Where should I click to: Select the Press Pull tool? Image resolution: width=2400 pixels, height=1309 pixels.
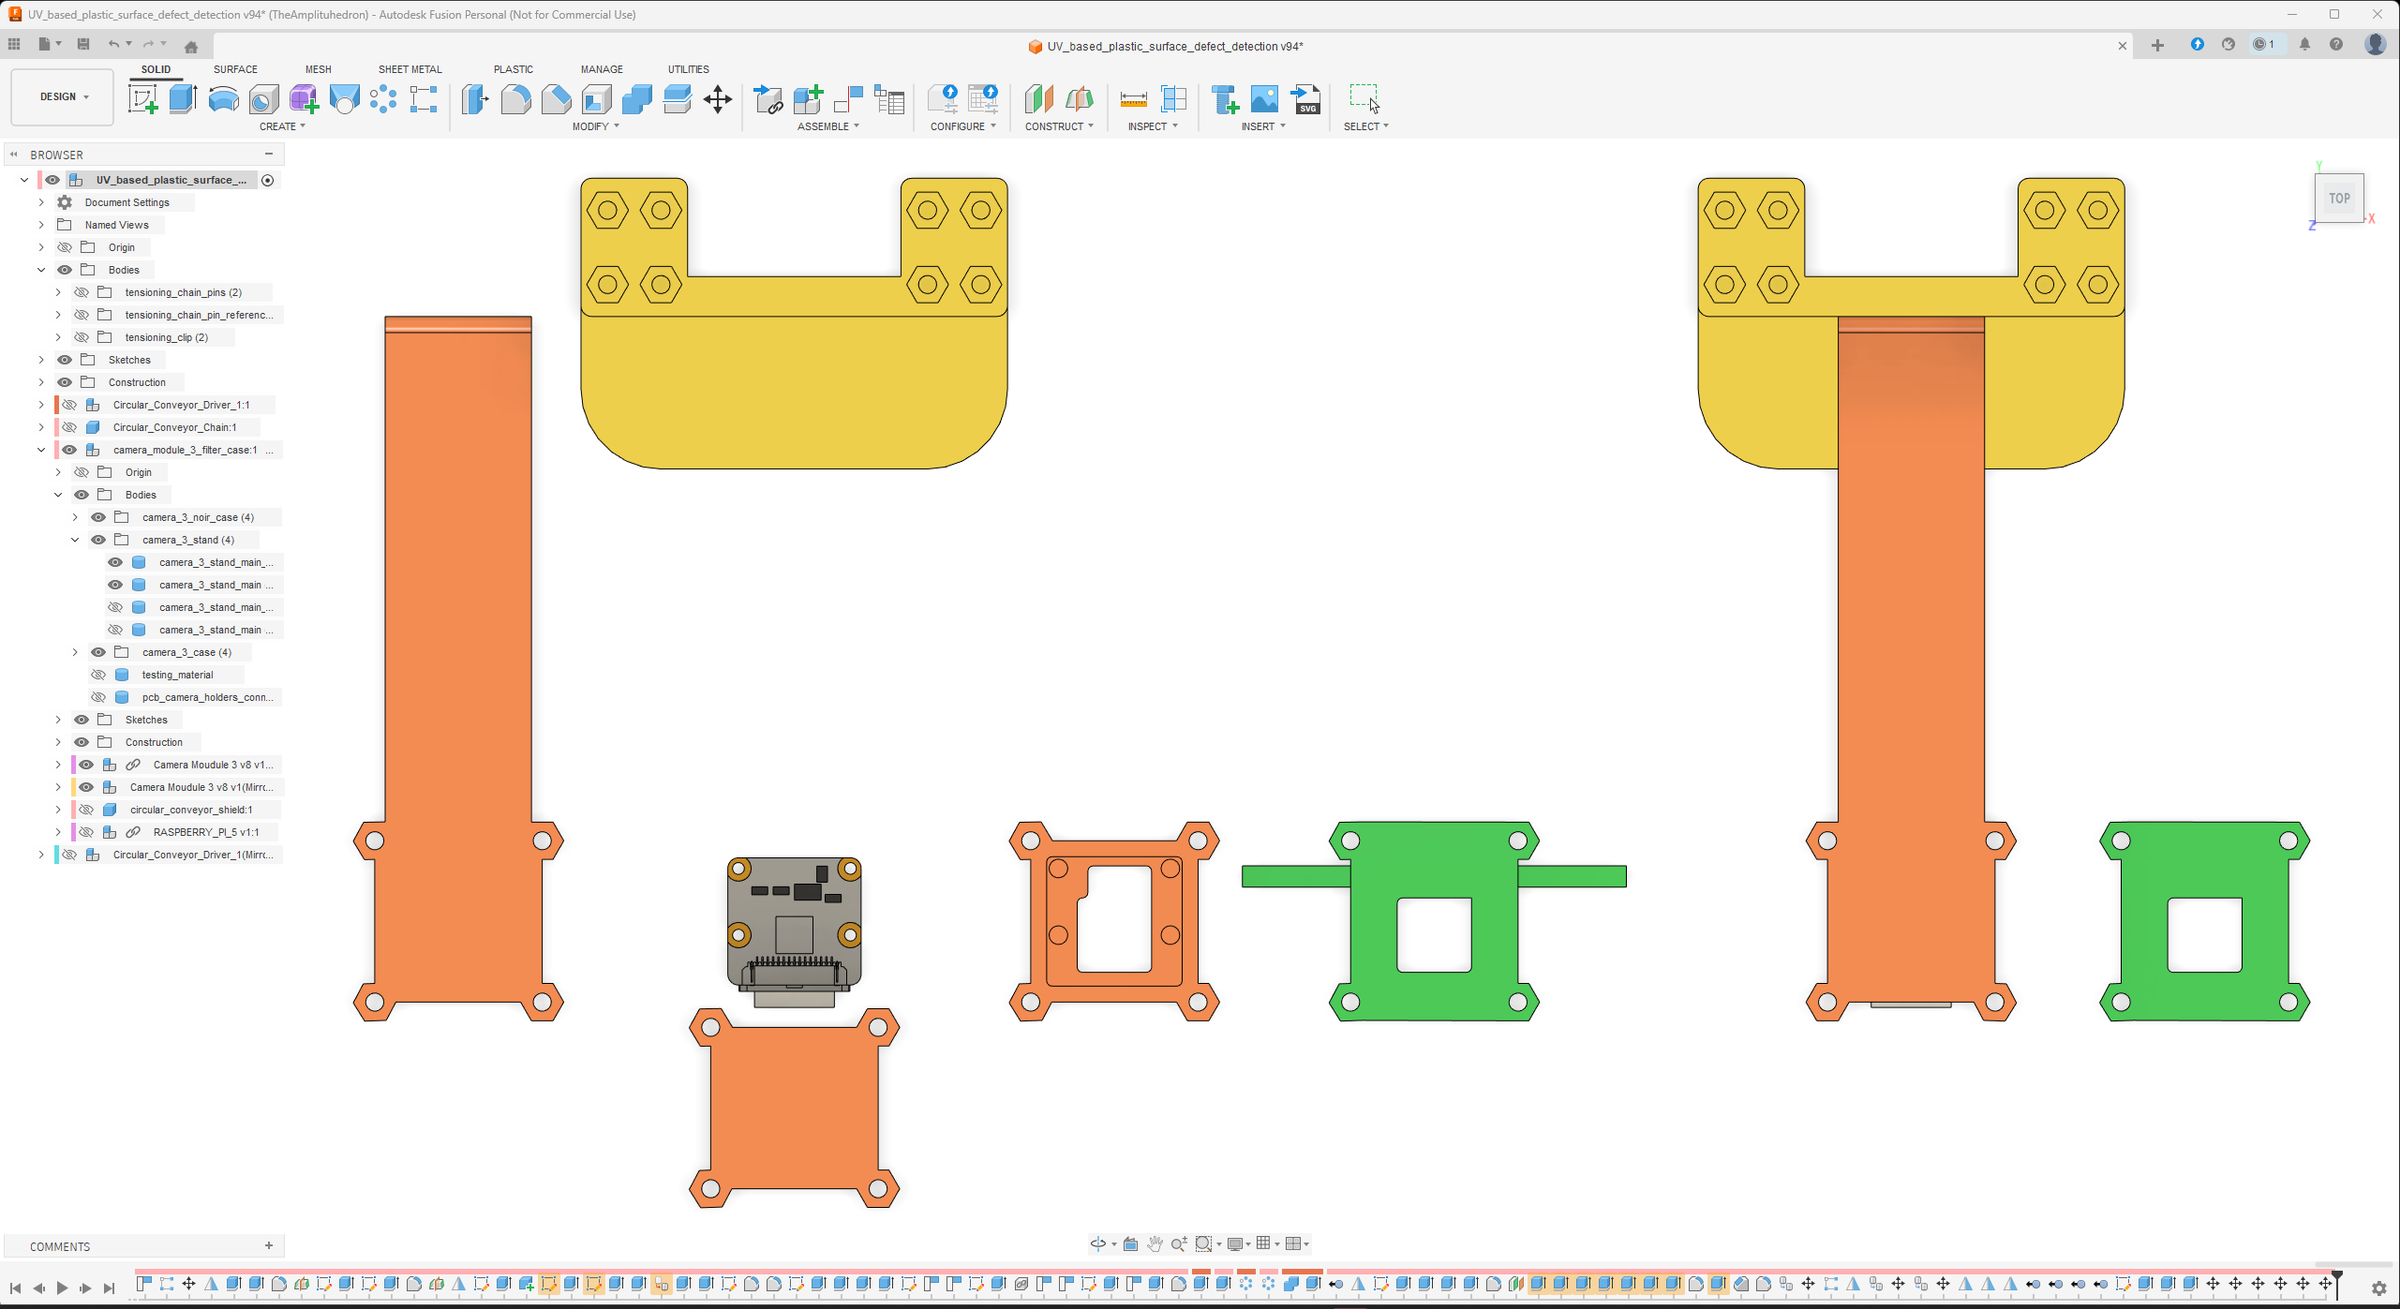[475, 99]
